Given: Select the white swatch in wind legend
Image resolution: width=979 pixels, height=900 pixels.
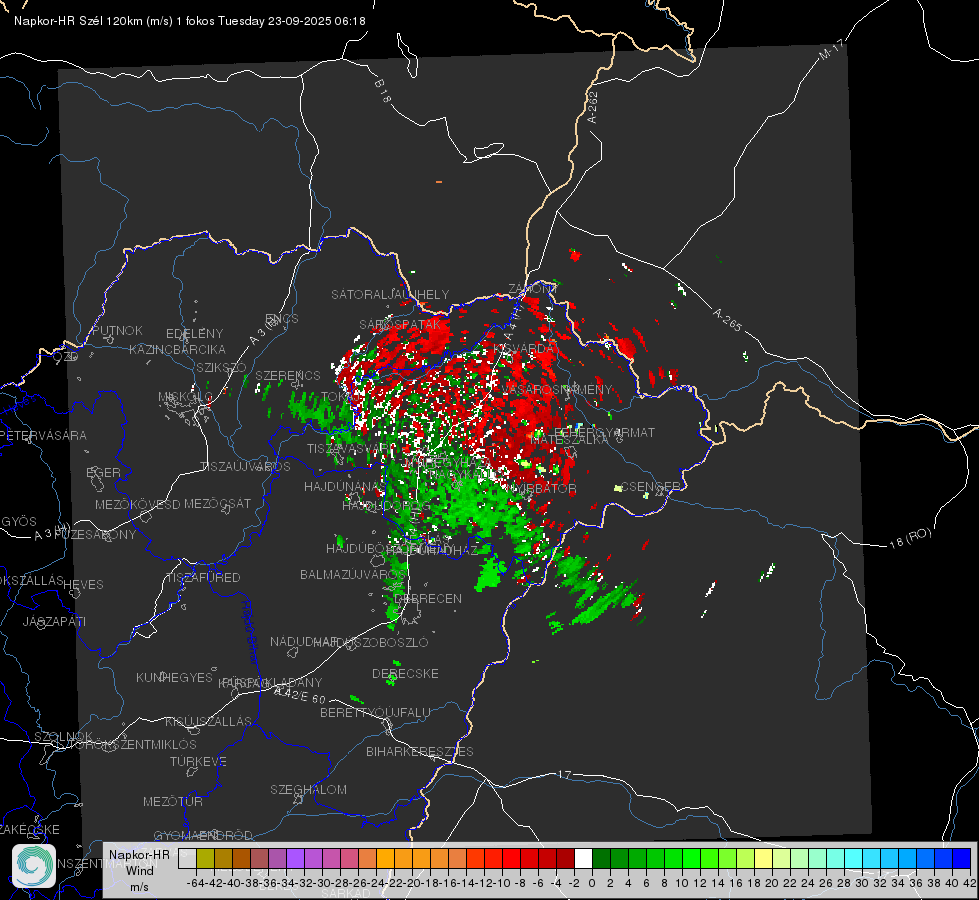Looking at the screenshot, I should (x=583, y=858).
